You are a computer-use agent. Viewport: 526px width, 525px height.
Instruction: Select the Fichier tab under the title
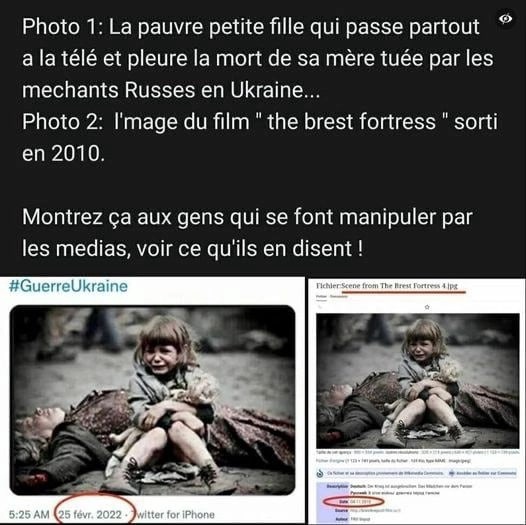pyautogui.click(x=321, y=296)
